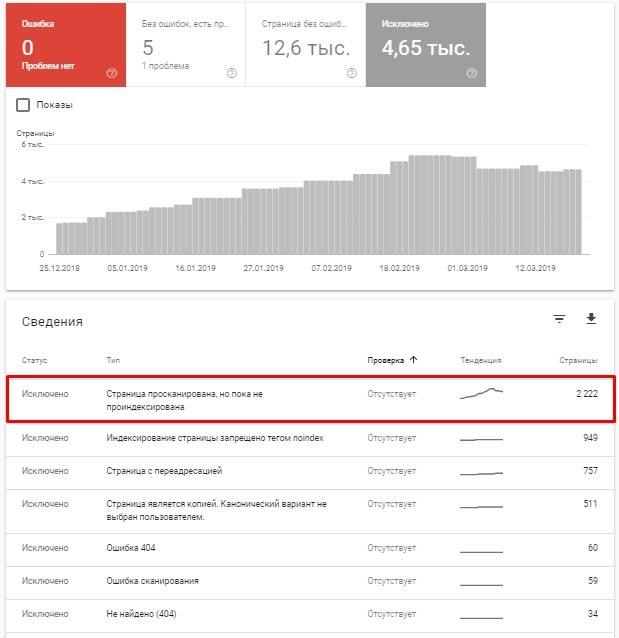Click the 'Проблем нет' text on red card
Screen dimensions: 619x638
pos(48,66)
